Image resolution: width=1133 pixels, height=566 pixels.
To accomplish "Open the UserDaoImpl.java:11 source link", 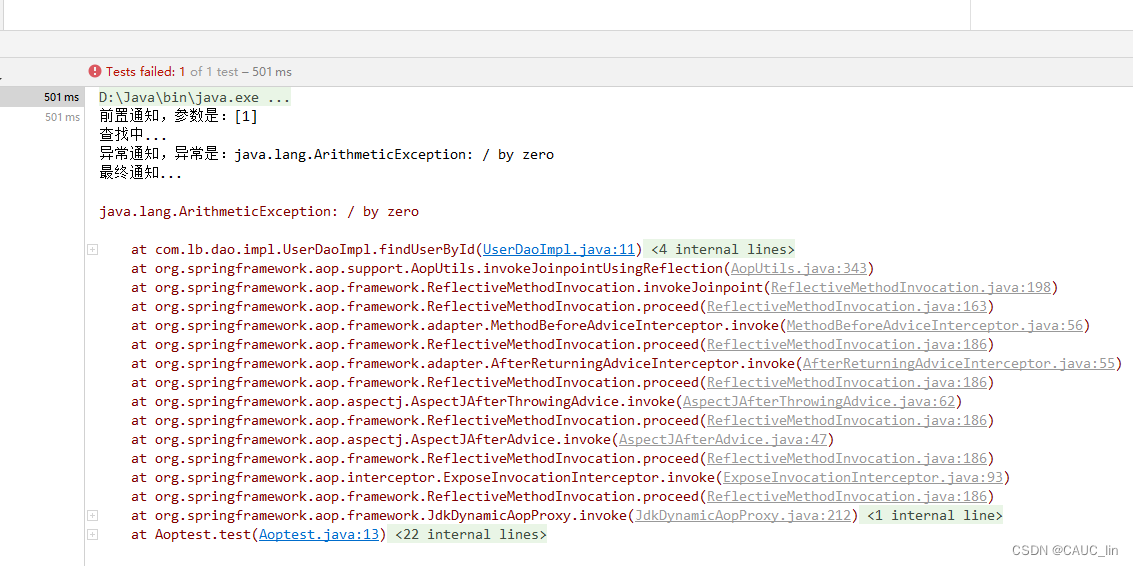I will [559, 249].
